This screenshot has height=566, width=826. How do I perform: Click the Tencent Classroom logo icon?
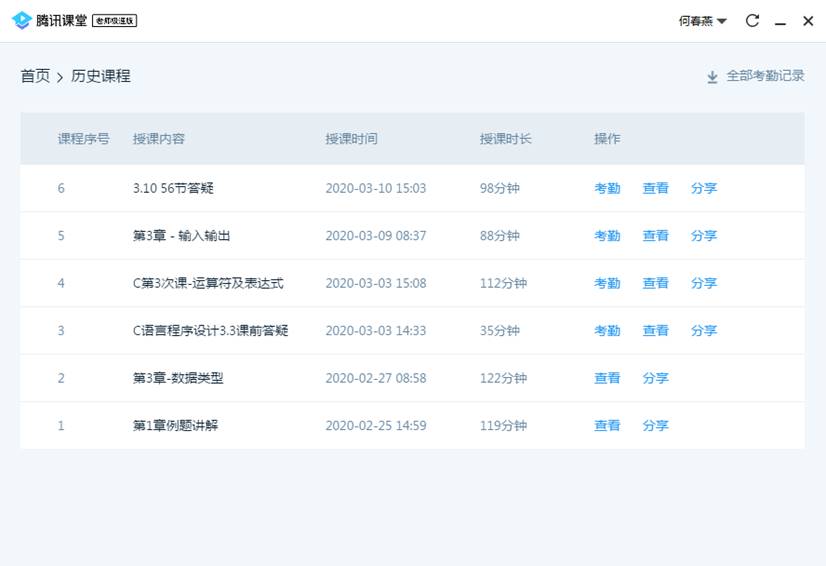[22, 21]
